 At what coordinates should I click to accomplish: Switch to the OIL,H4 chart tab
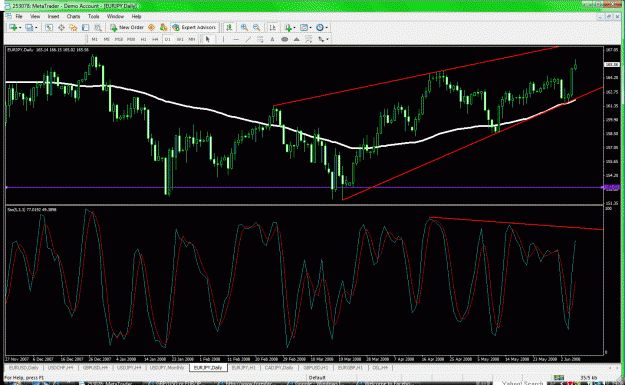coord(380,367)
